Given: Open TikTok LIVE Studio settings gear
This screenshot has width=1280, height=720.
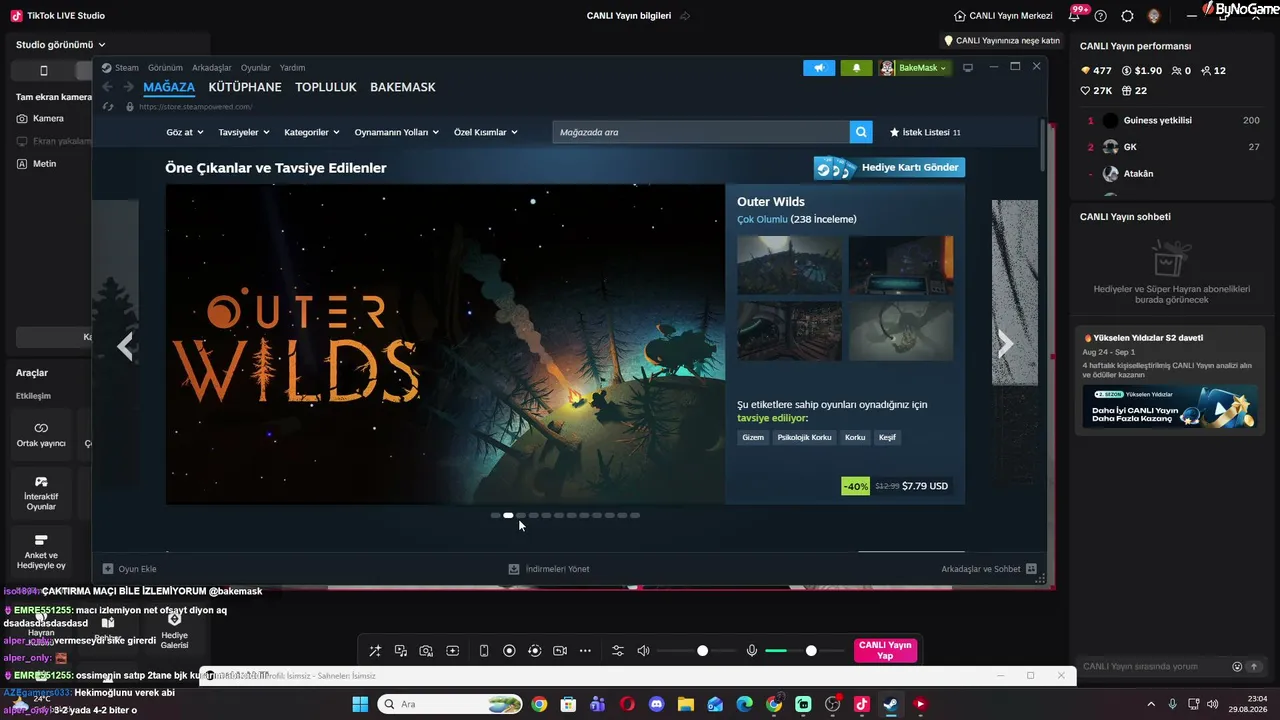Looking at the screenshot, I should tap(1128, 16).
